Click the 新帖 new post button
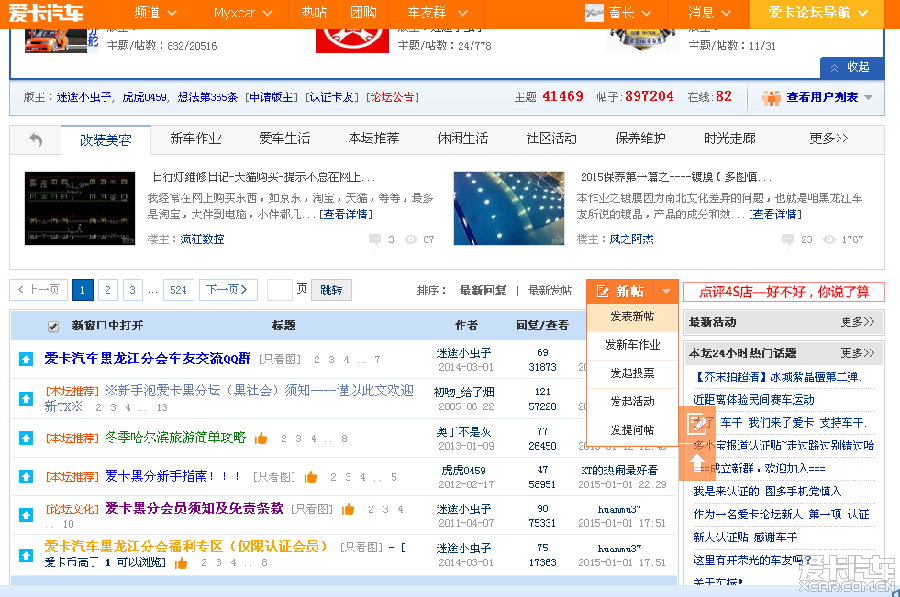Screen dimensions: 900x597 [x=621, y=291]
